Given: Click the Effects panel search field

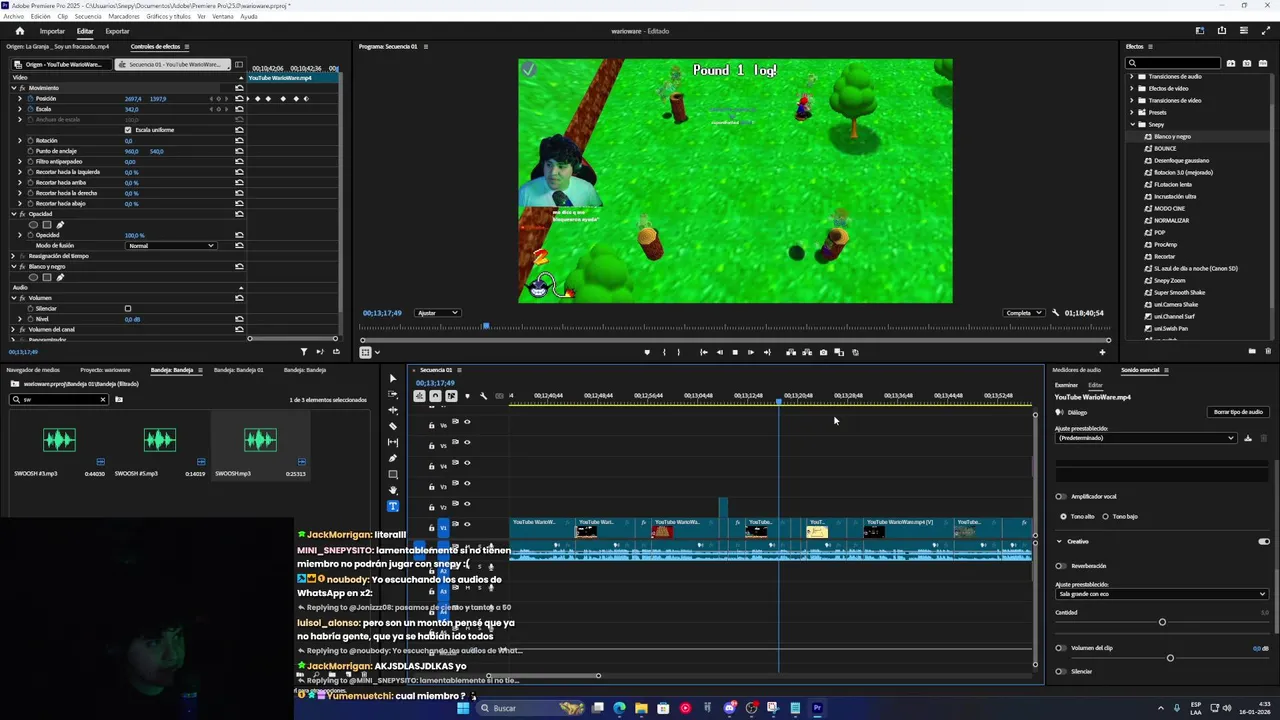Looking at the screenshot, I should click(x=1173, y=63).
